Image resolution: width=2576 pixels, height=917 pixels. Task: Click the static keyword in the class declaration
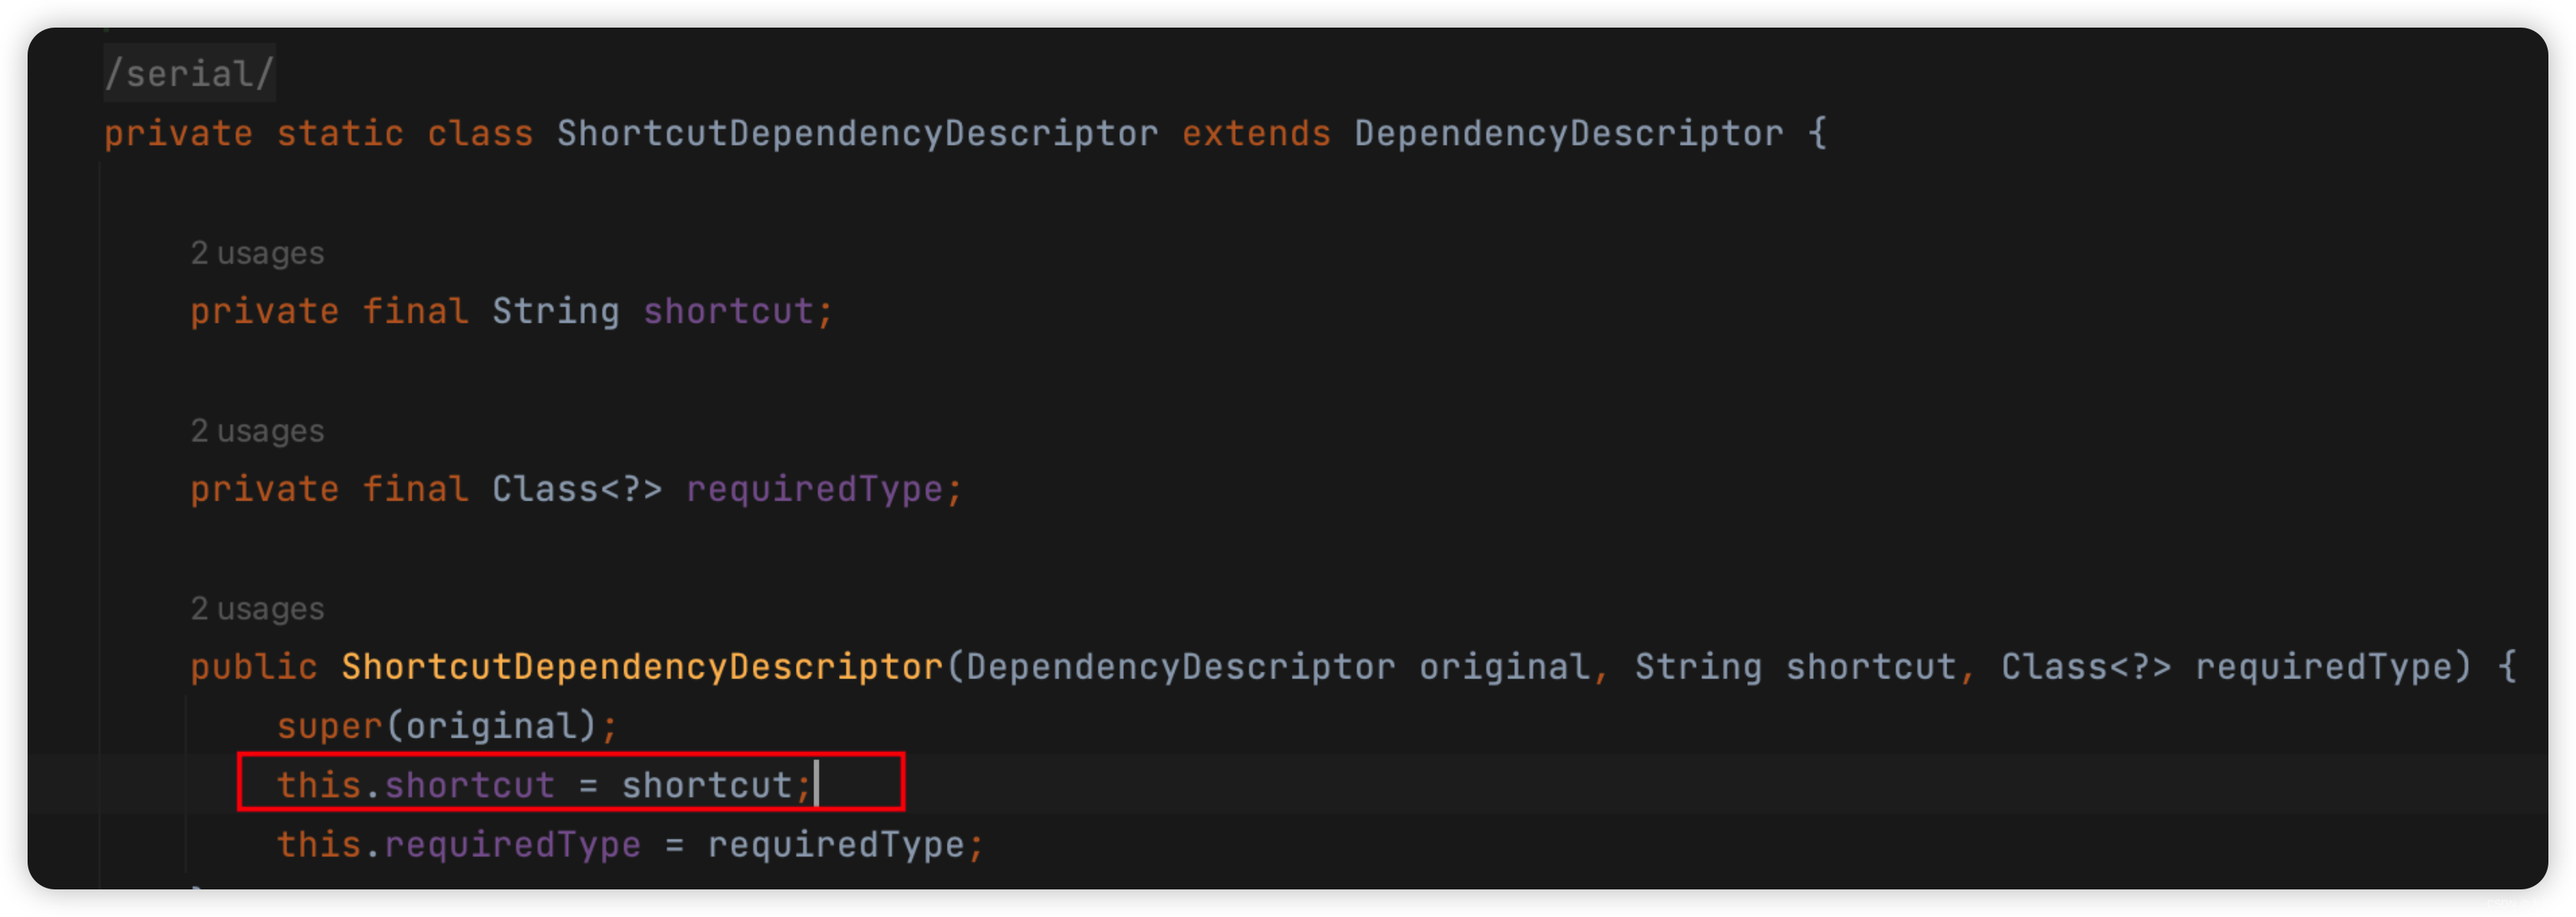(x=340, y=134)
